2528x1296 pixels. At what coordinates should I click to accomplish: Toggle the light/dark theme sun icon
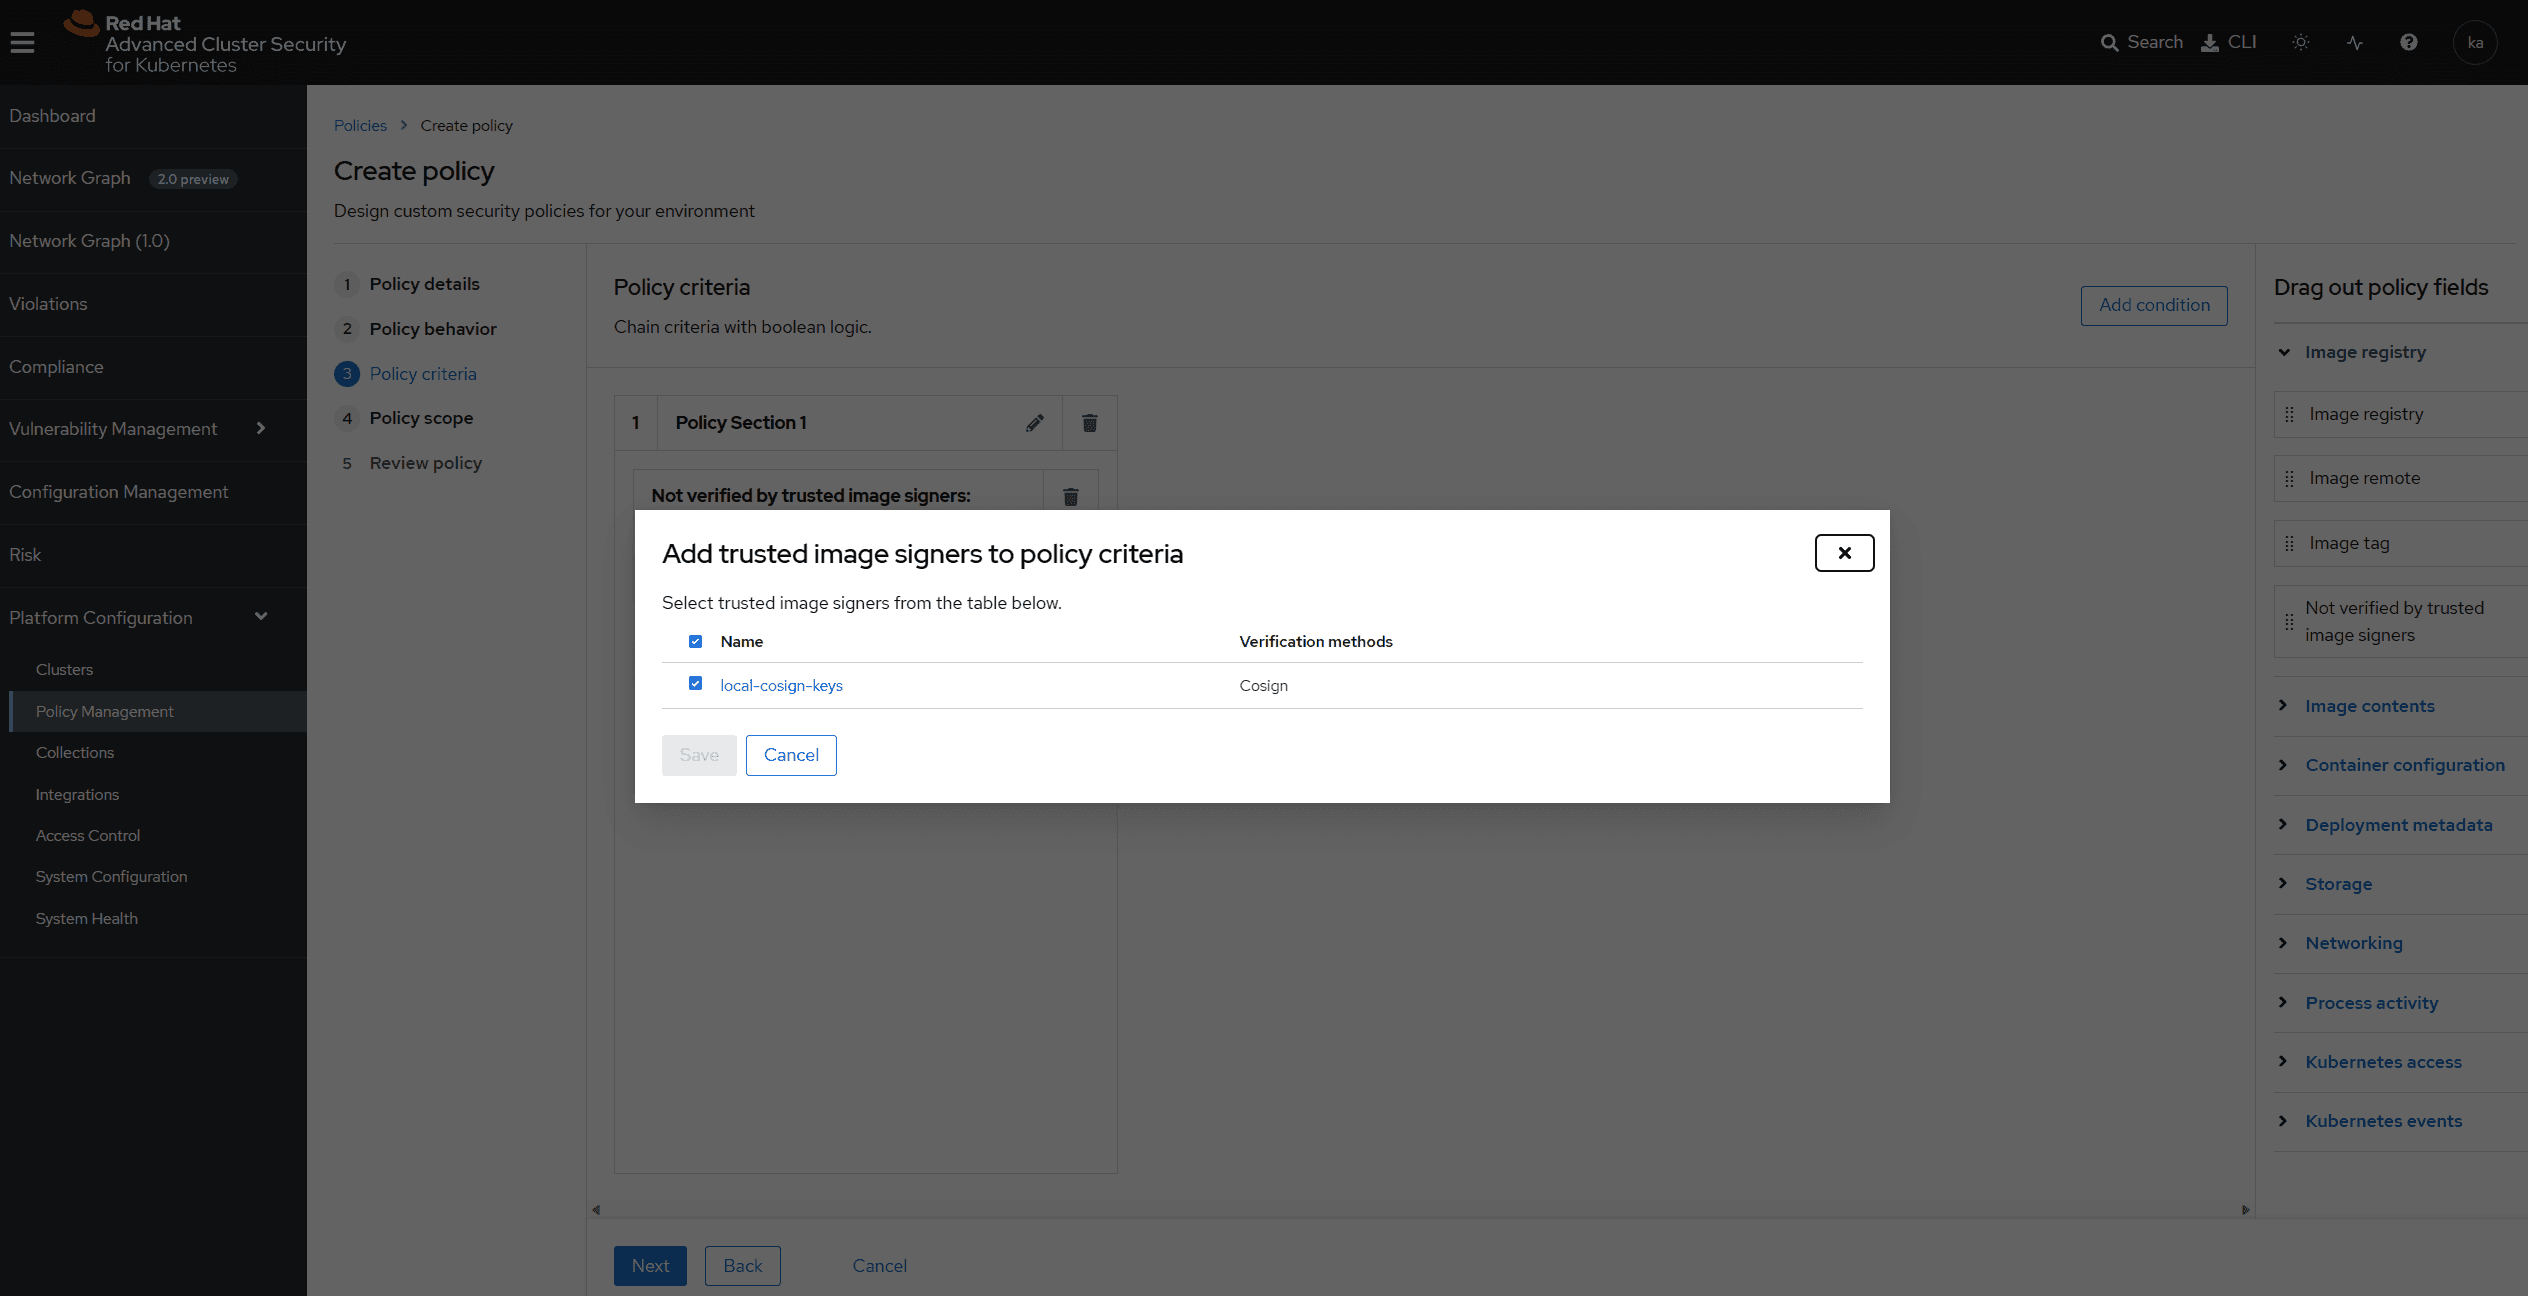click(x=2301, y=42)
